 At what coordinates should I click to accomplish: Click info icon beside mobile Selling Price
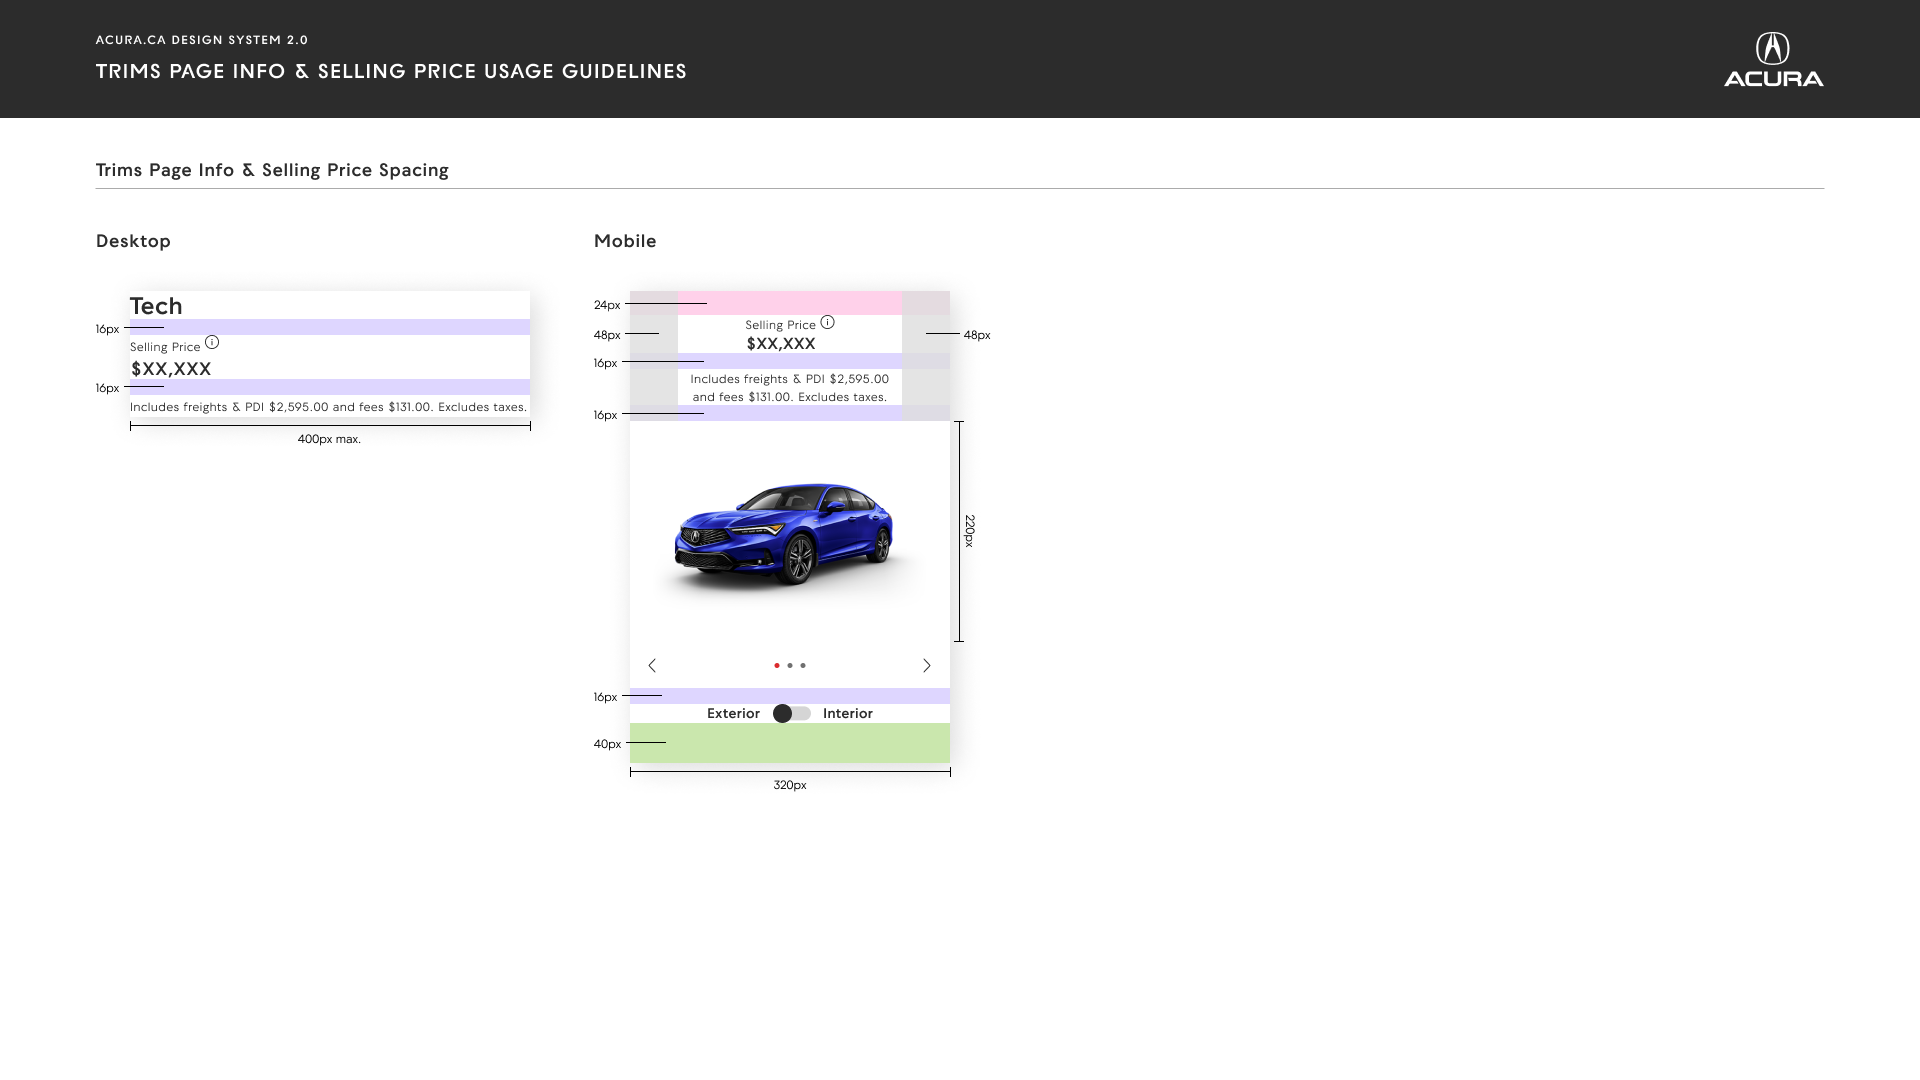827,322
